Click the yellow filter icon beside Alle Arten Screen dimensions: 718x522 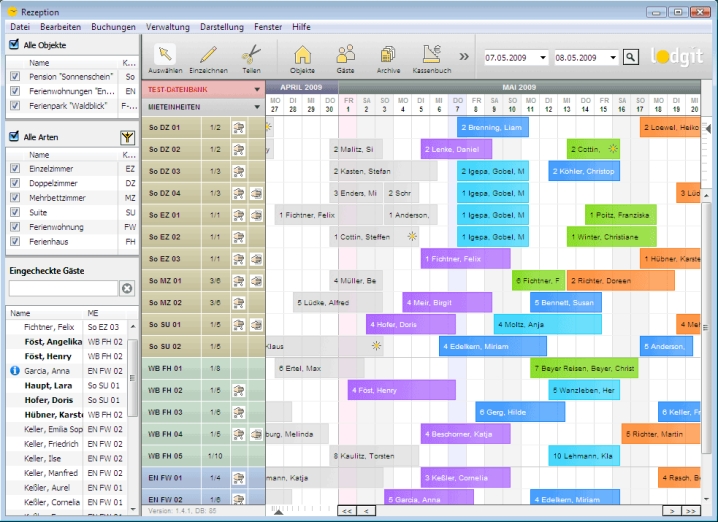127,136
